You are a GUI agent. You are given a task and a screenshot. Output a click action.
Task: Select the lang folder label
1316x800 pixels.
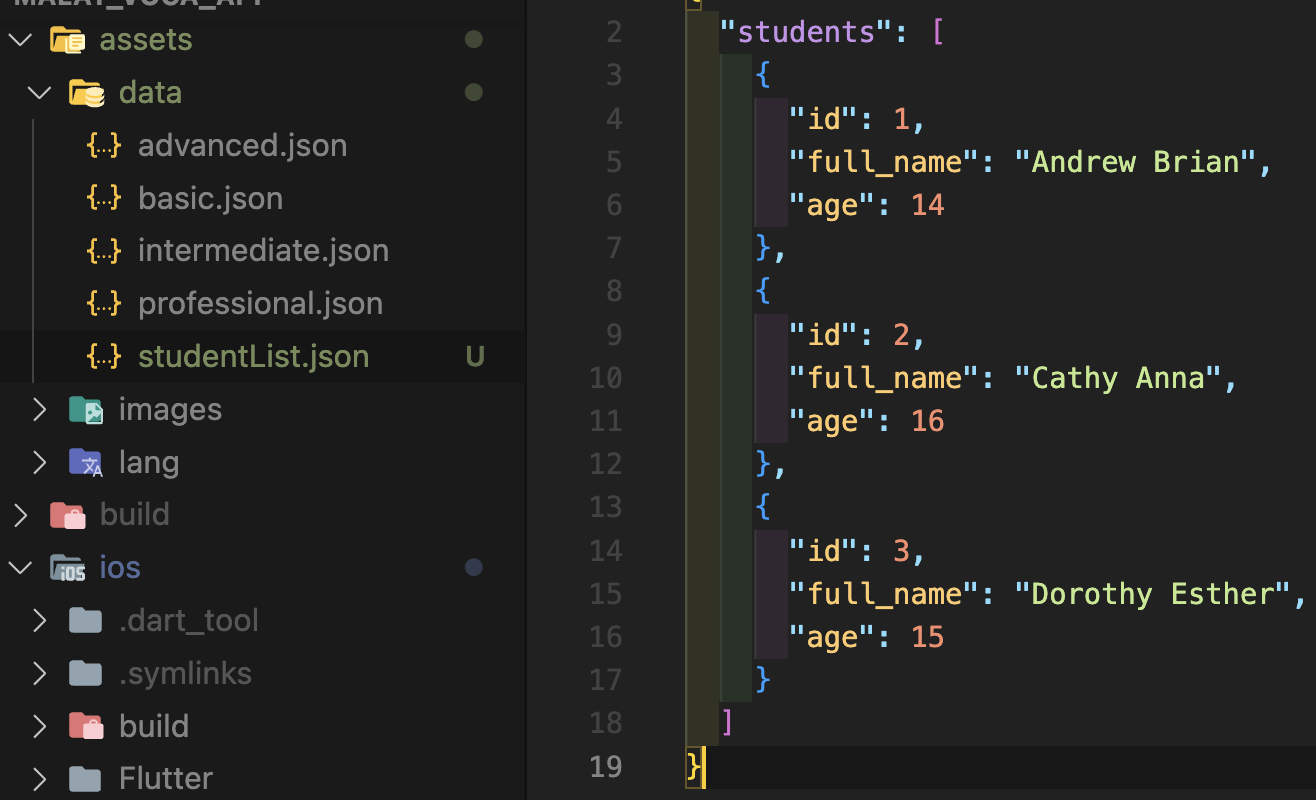click(x=149, y=463)
